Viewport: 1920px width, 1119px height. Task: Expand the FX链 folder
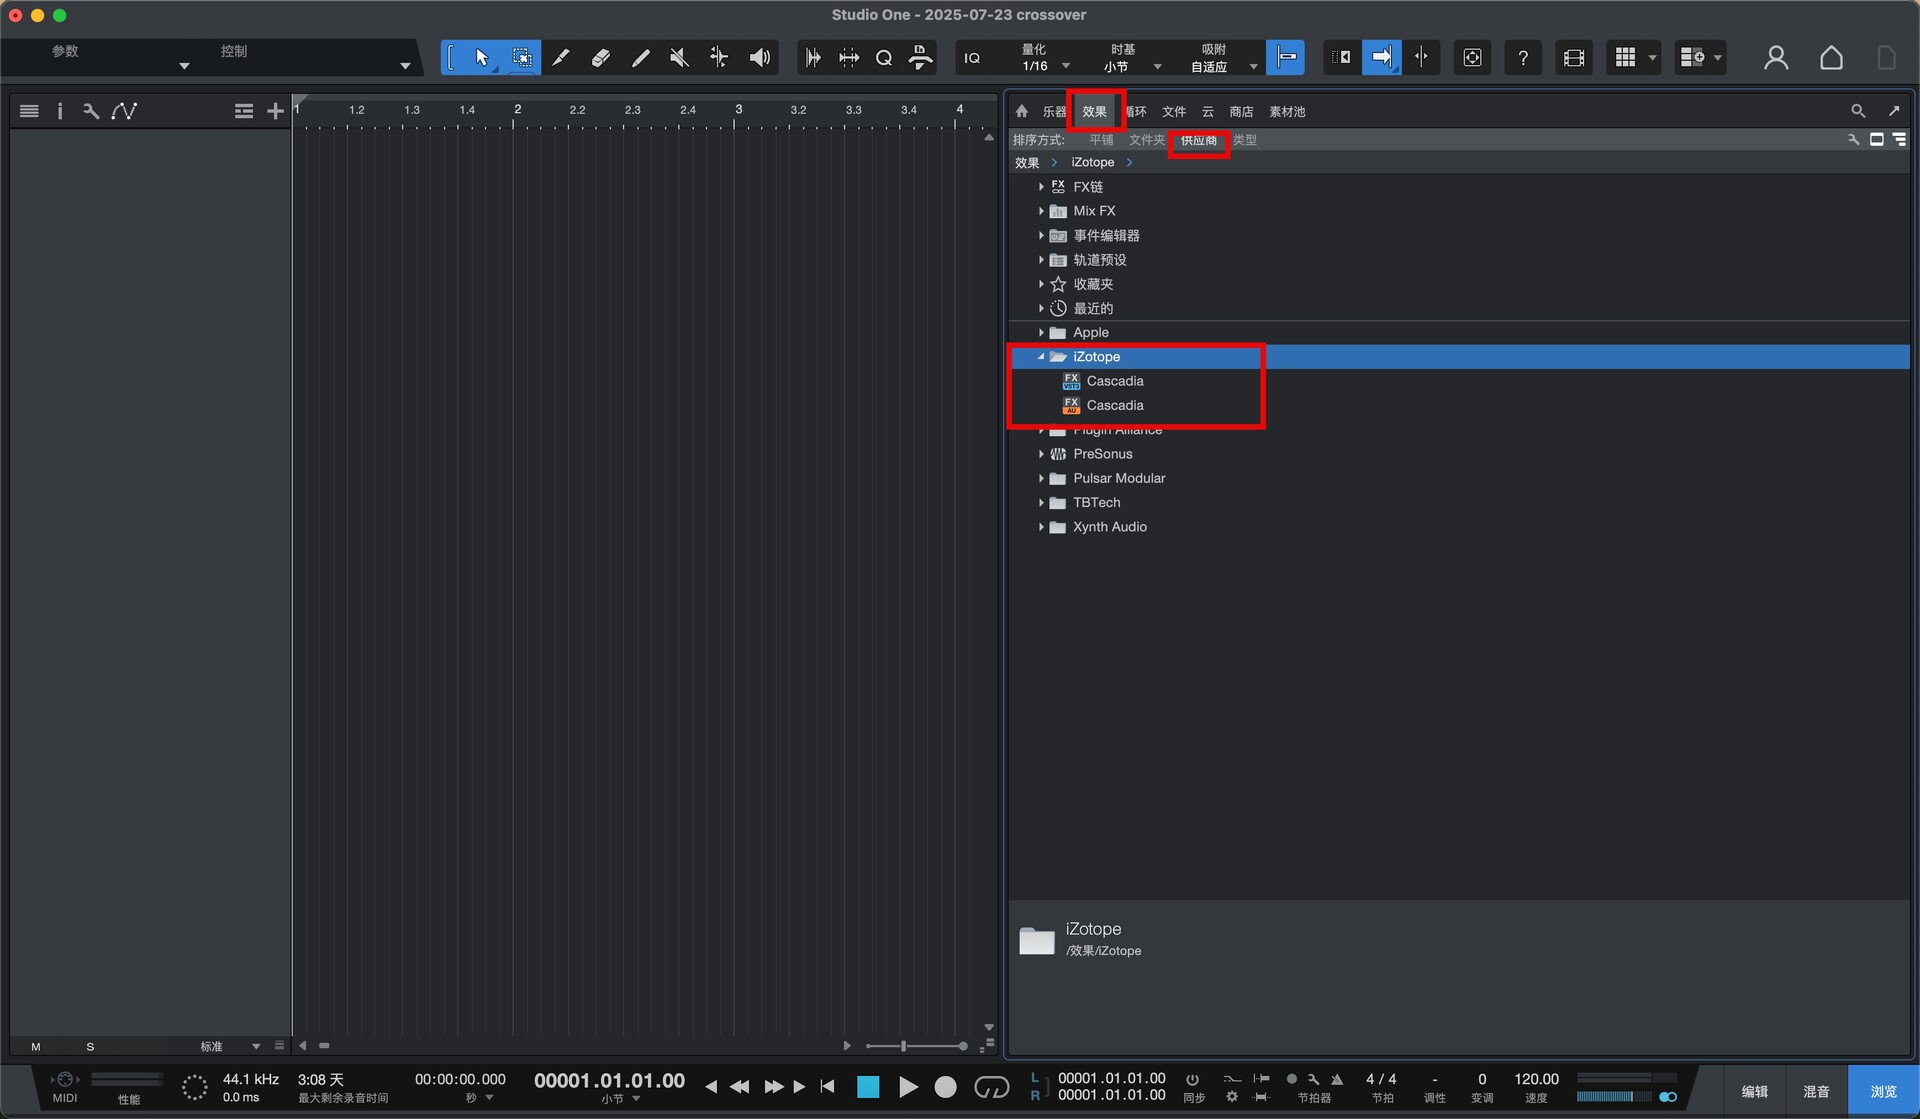(1041, 187)
